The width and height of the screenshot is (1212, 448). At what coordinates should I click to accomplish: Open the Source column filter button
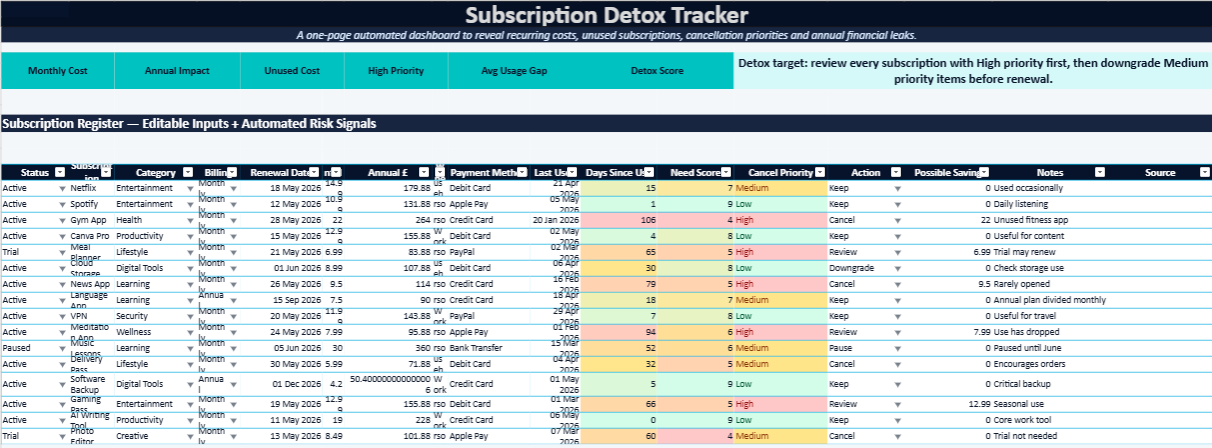click(x=1204, y=173)
